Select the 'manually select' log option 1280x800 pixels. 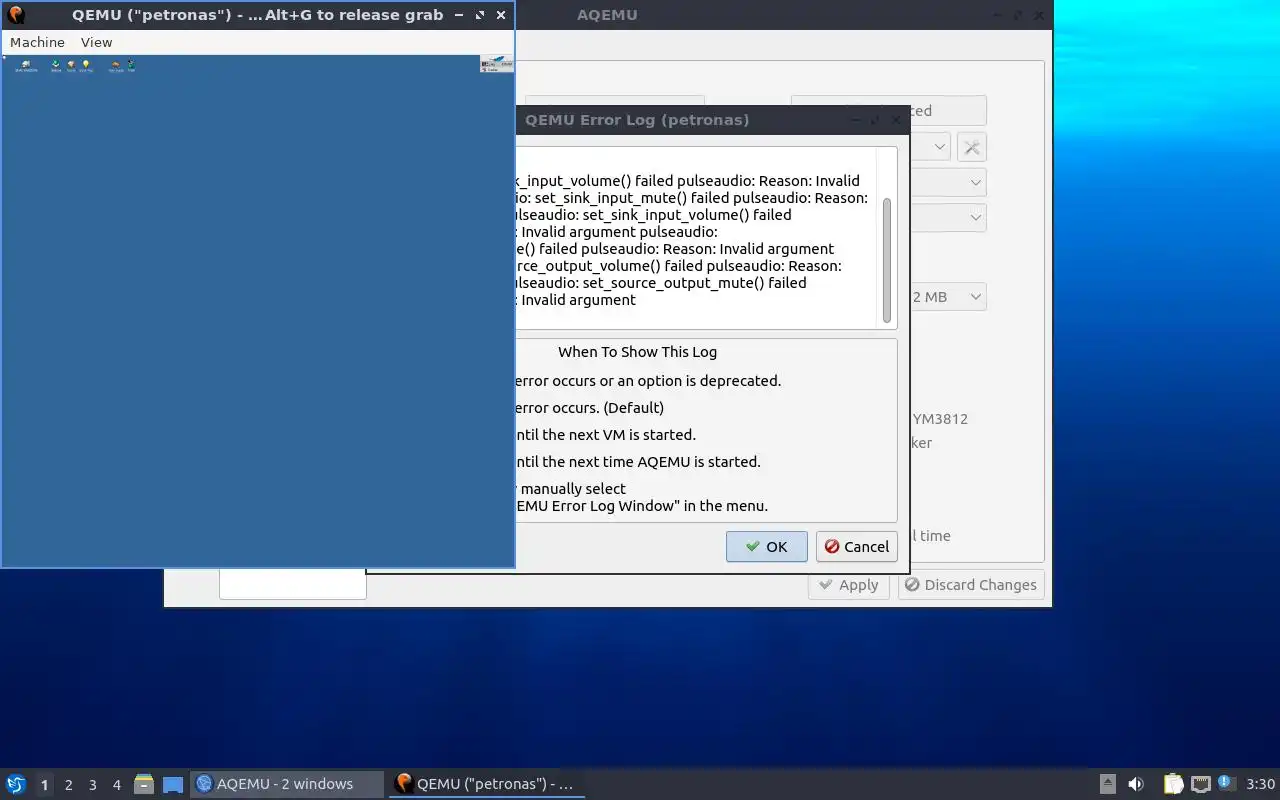coord(642,497)
